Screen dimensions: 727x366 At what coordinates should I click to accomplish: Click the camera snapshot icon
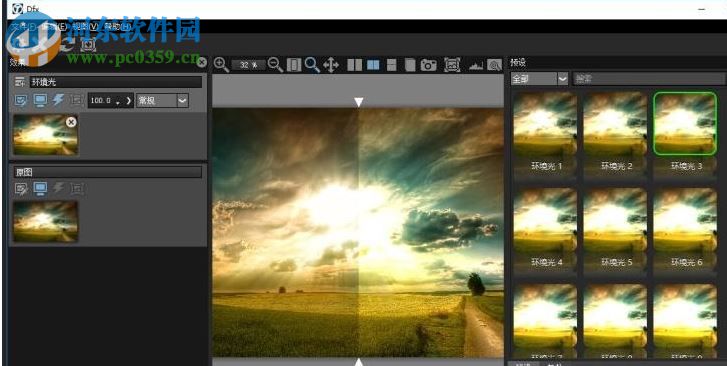tap(428, 65)
